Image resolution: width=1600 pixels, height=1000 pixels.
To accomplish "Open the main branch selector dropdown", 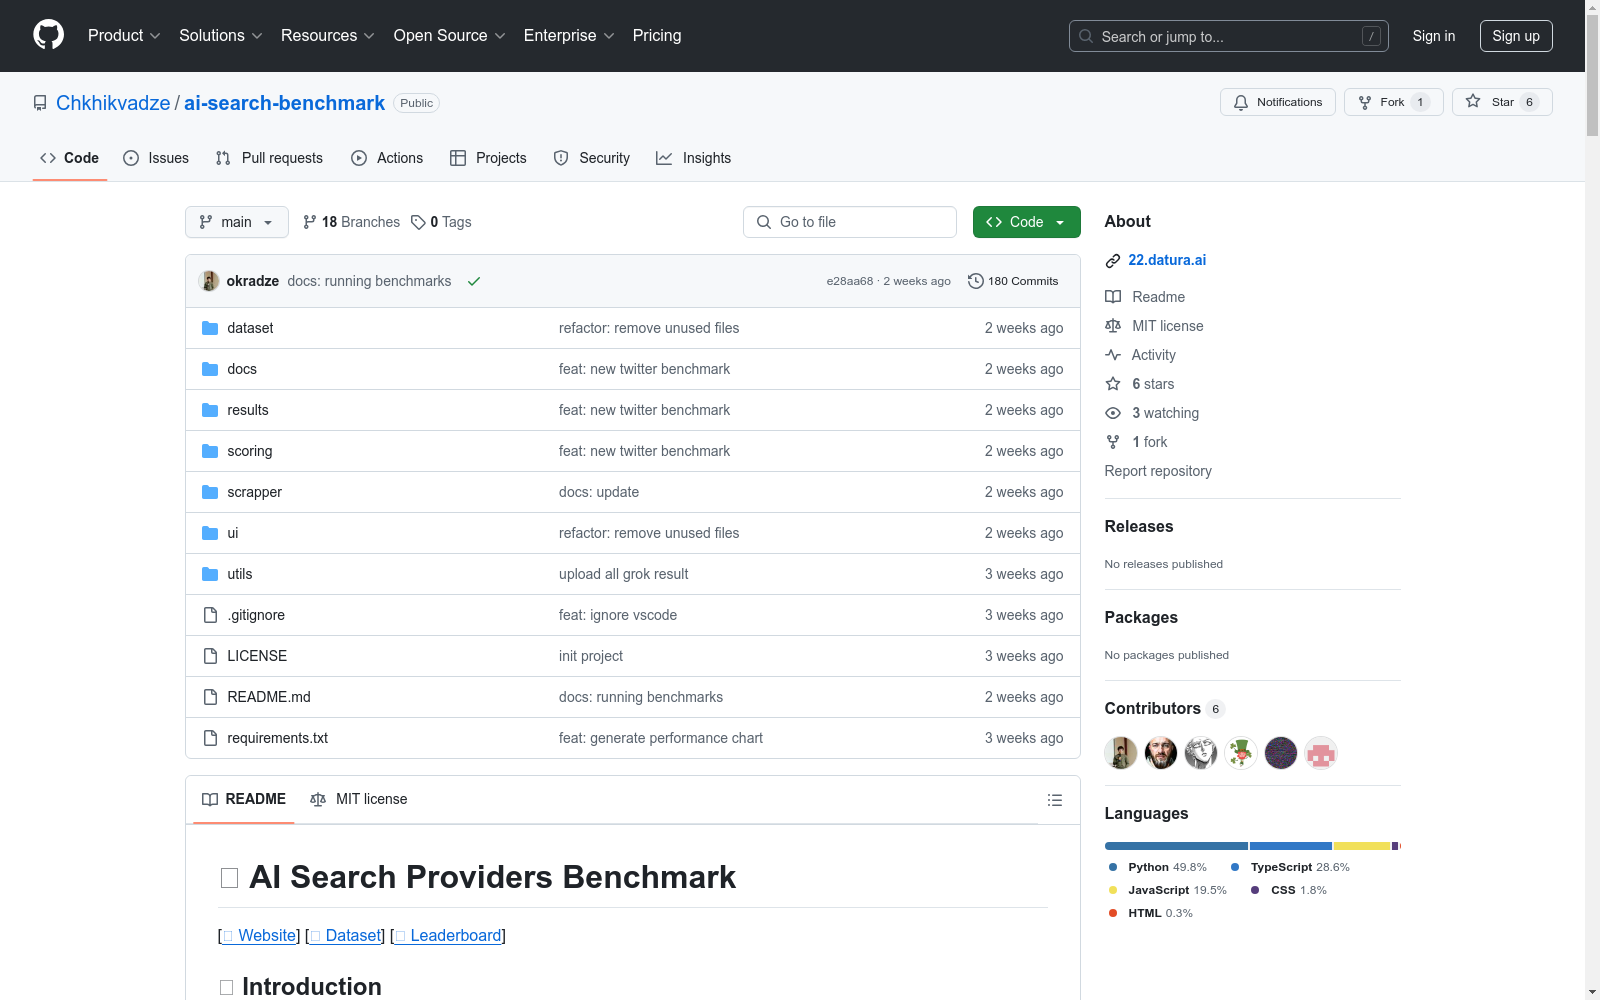I will click(237, 222).
